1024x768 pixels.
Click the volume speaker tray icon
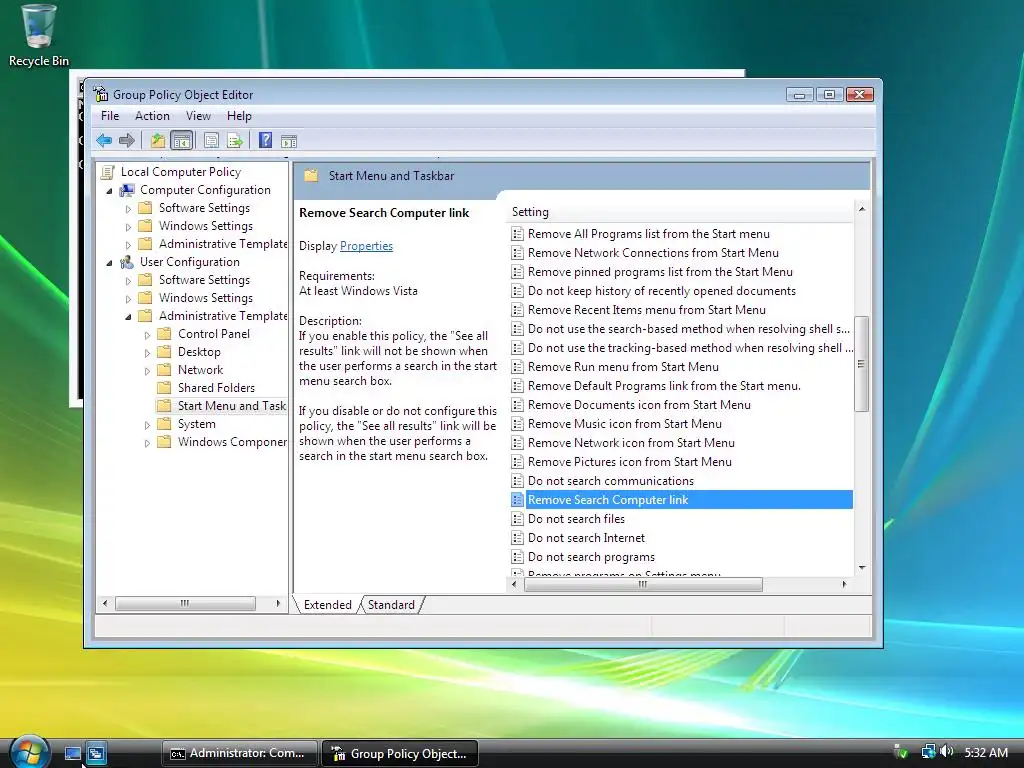click(946, 752)
